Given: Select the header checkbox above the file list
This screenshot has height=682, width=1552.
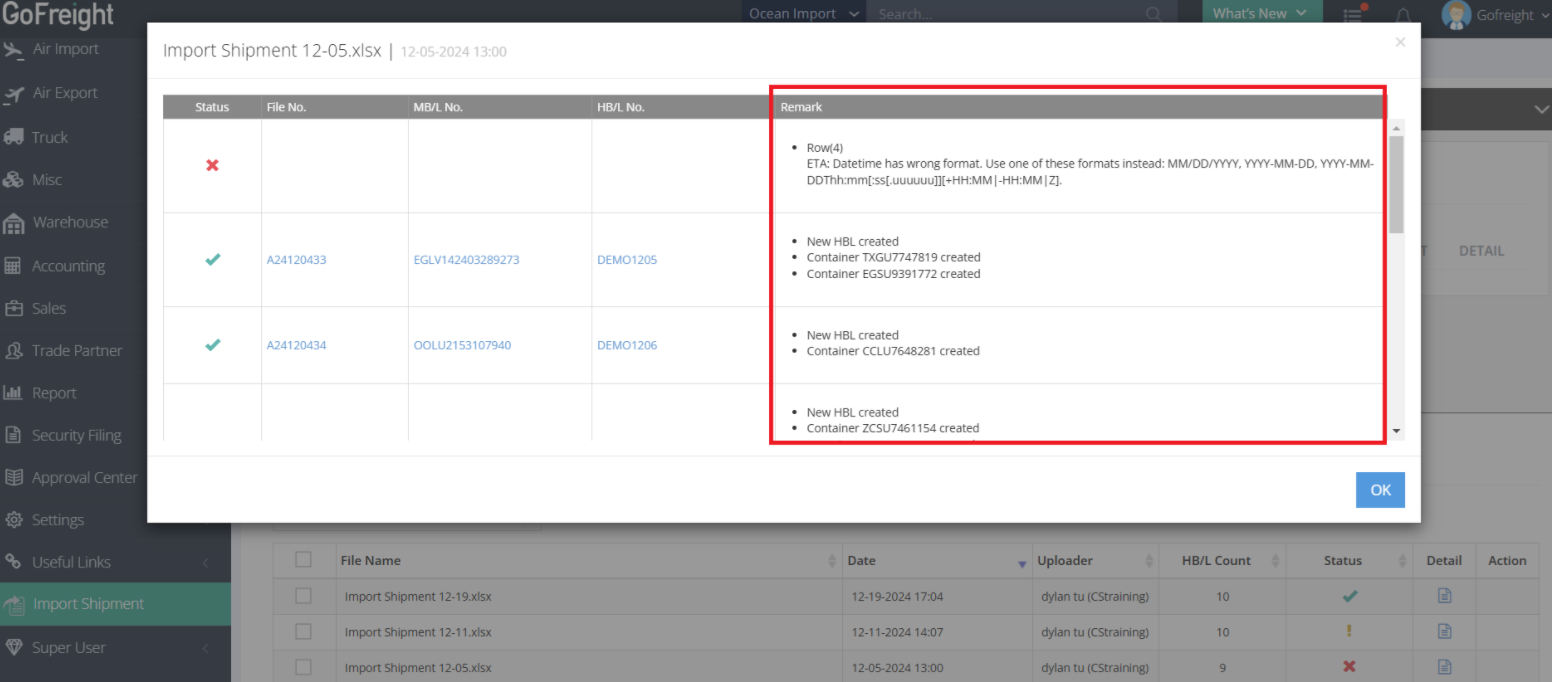Looking at the screenshot, I should coord(304,560).
